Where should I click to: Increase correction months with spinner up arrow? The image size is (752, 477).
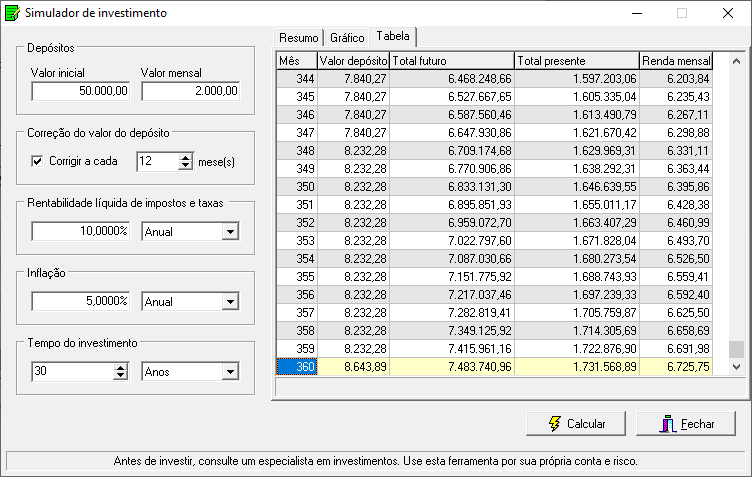coord(185,157)
